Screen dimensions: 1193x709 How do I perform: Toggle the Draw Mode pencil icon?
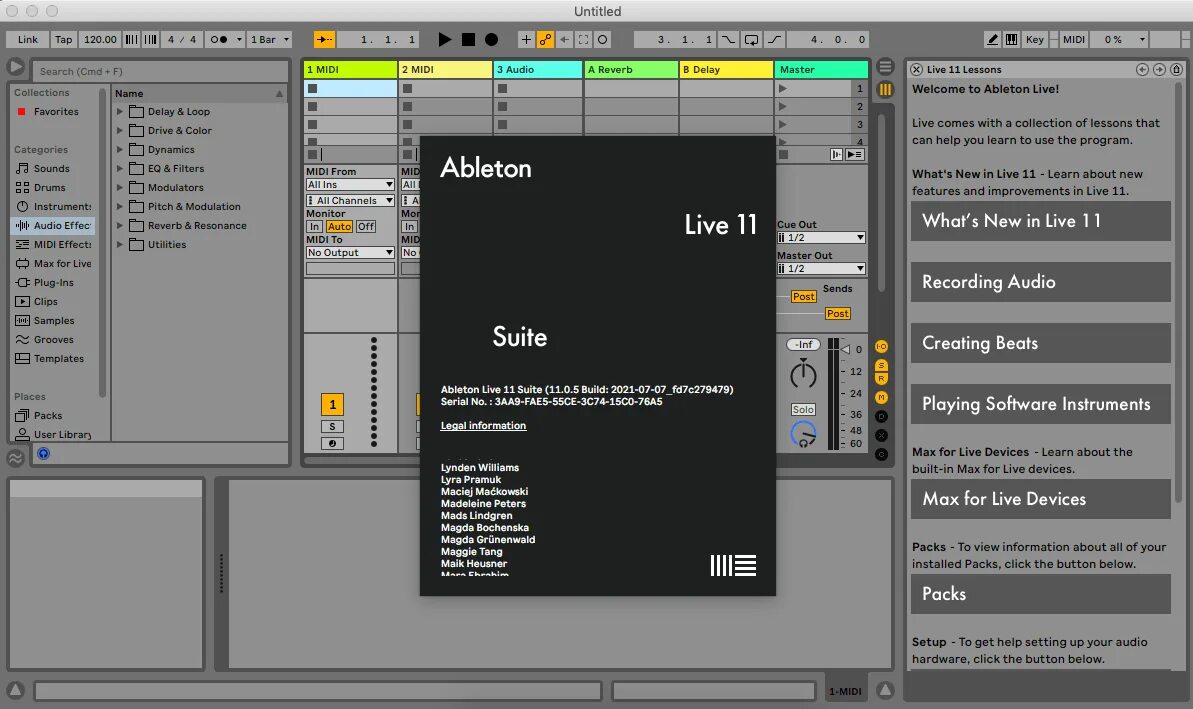[x=993, y=40]
